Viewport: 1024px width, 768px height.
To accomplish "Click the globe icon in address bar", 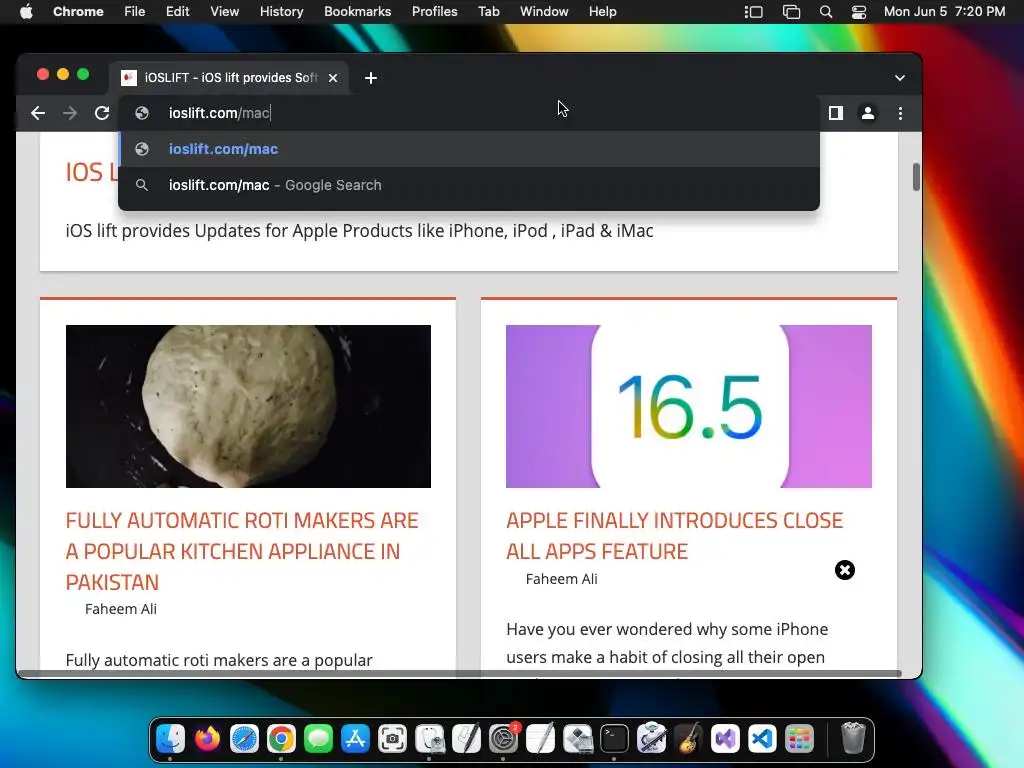I will pyautogui.click(x=142, y=113).
